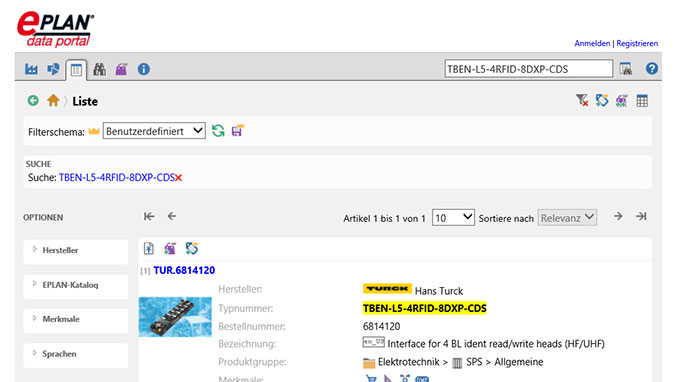
Task: Clear all filters with funnel X icon
Action: tap(582, 101)
